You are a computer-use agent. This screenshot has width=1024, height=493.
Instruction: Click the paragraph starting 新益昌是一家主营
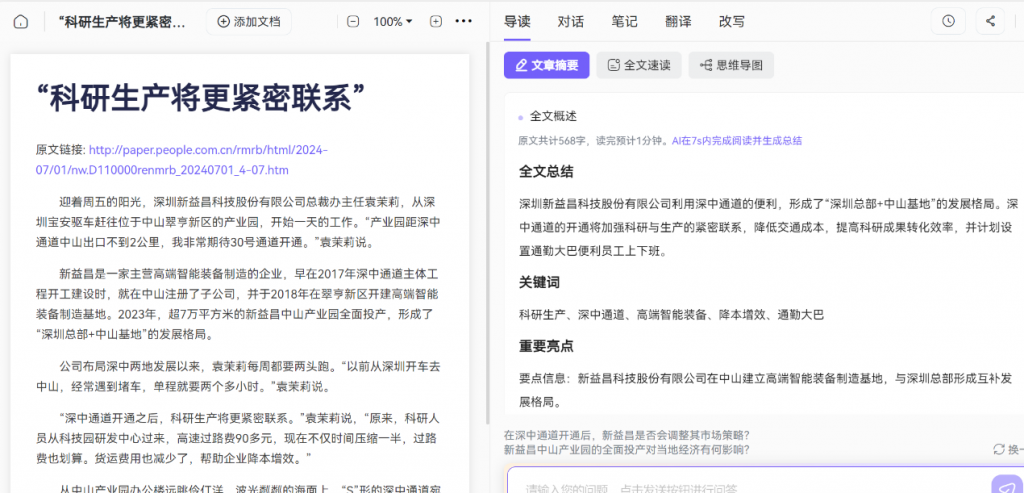tap(238, 304)
